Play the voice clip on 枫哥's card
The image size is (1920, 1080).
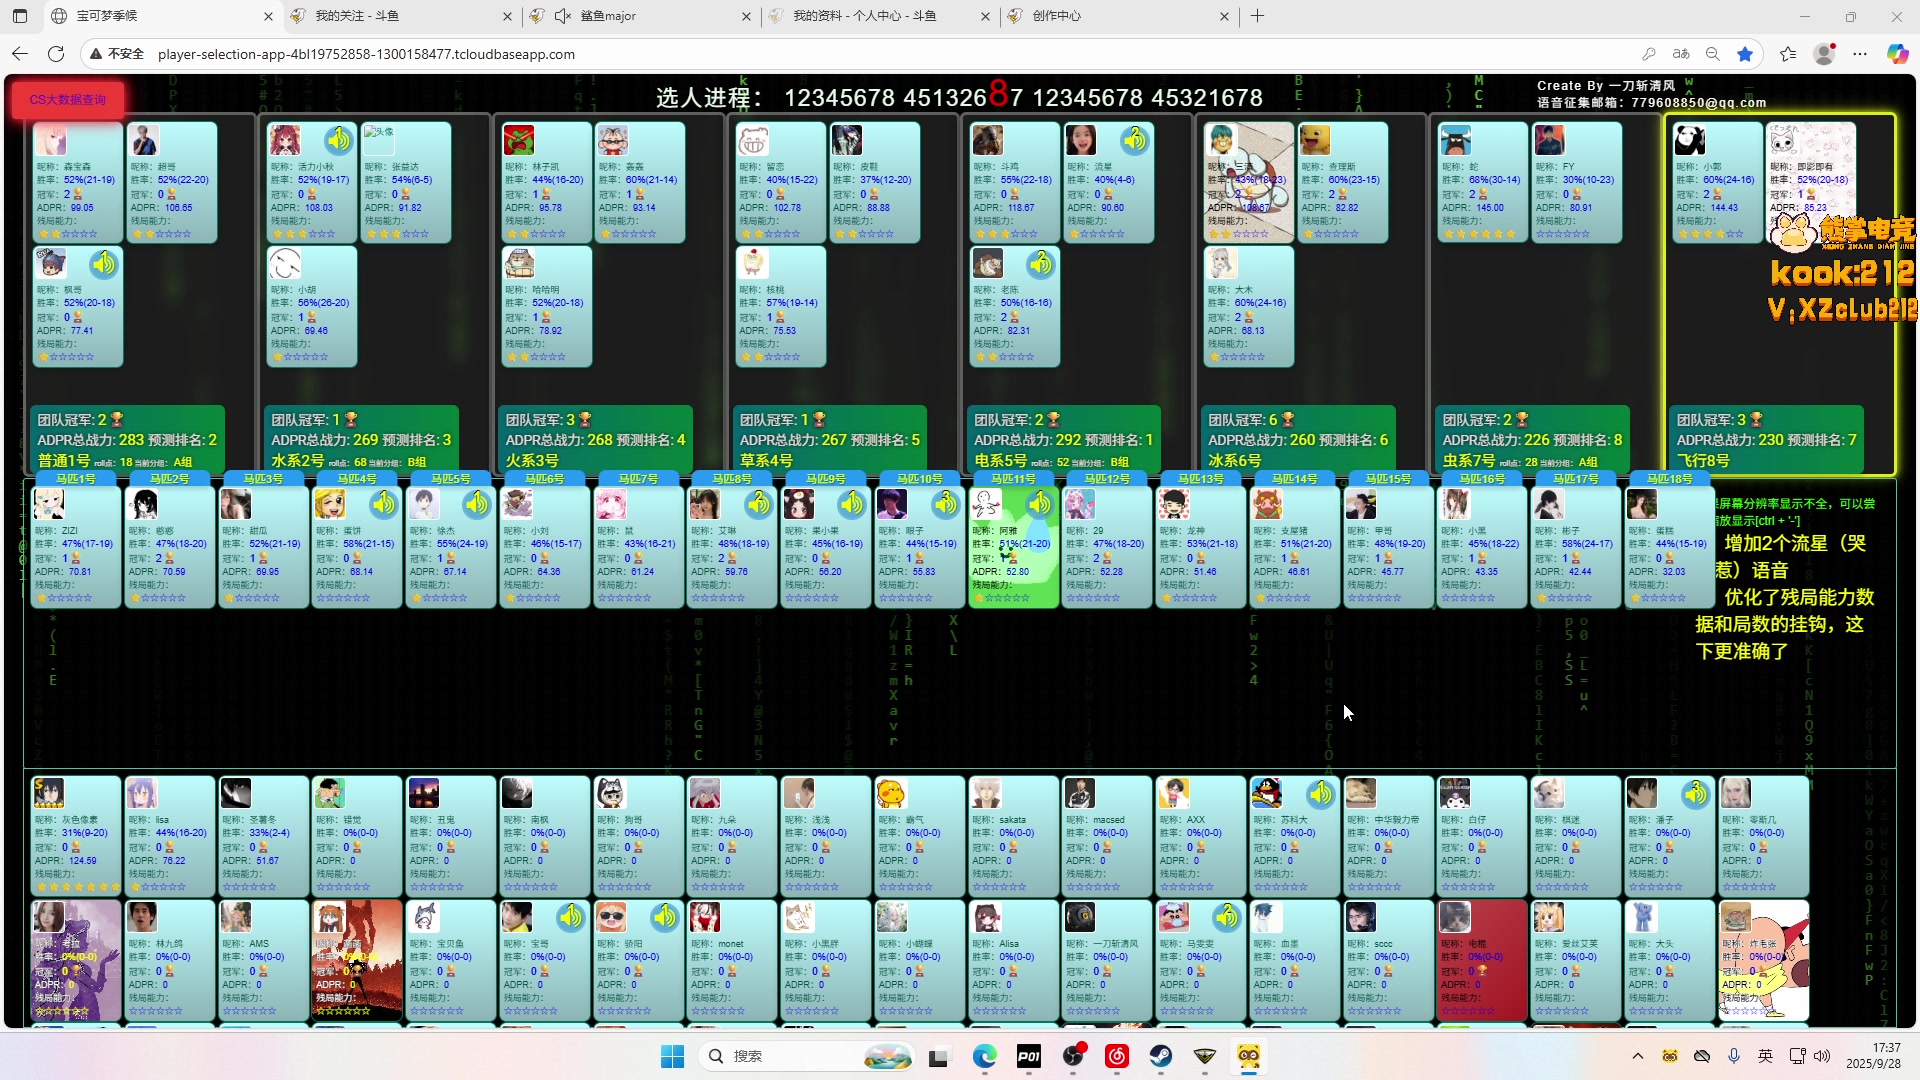point(104,264)
